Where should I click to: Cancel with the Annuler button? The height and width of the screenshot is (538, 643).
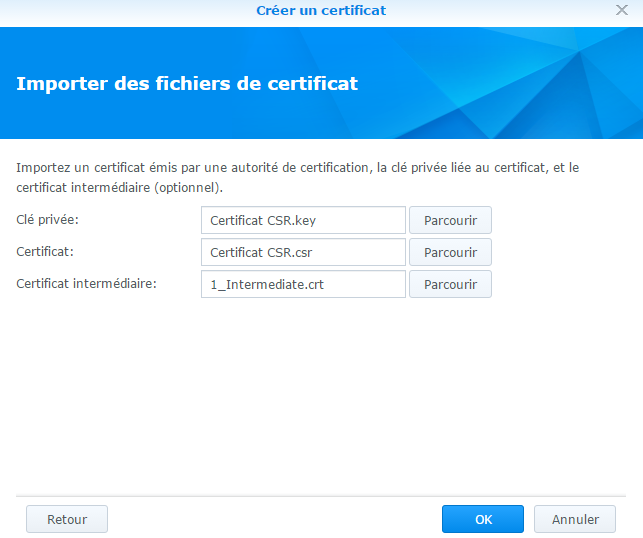click(575, 519)
